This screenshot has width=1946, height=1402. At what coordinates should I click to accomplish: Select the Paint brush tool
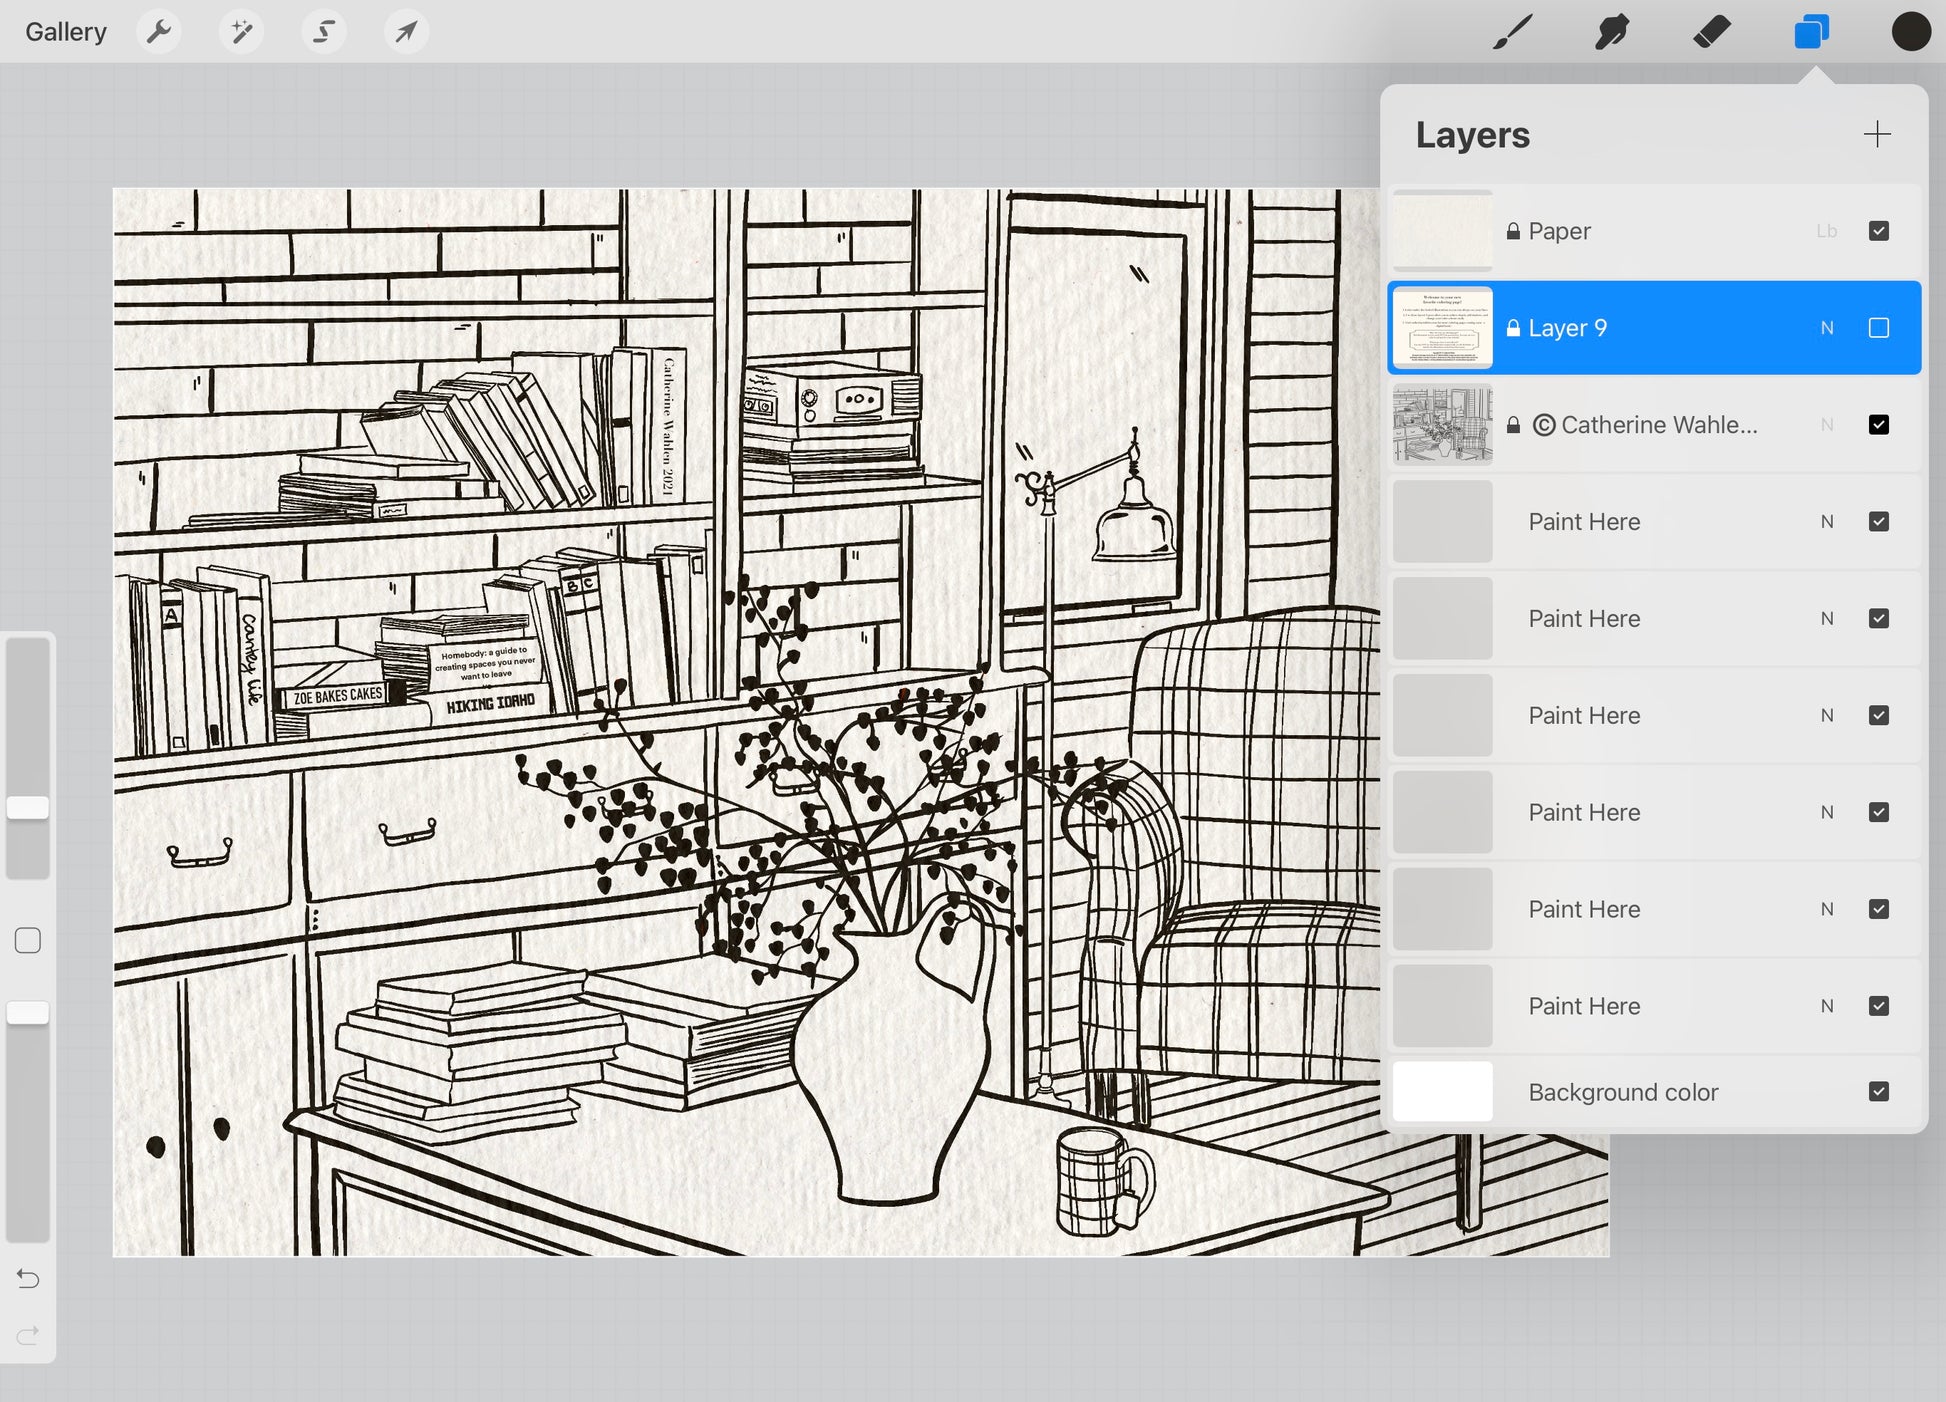[1512, 32]
